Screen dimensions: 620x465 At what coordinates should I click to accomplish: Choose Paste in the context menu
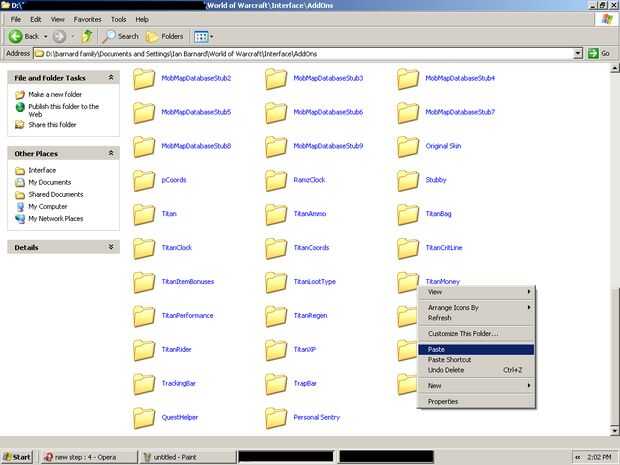tap(476, 350)
